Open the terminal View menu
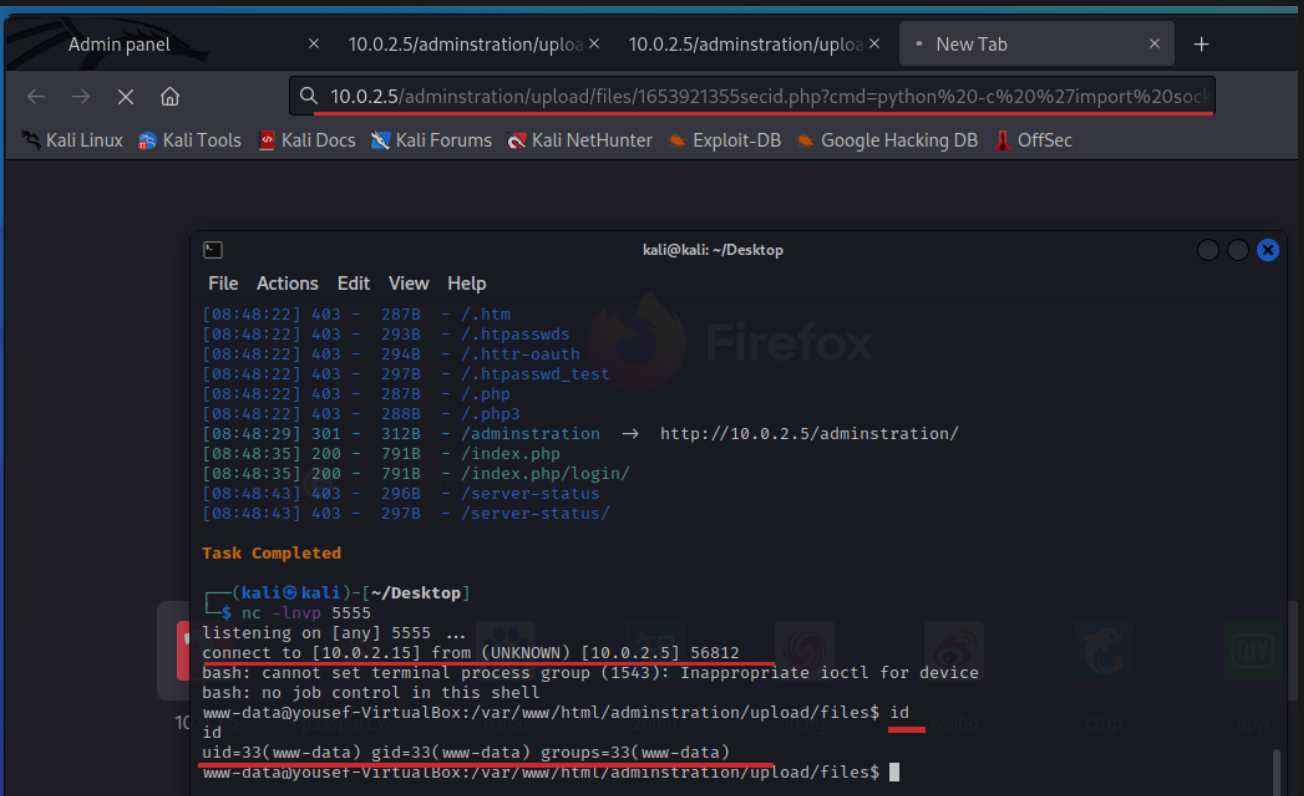The width and height of the screenshot is (1304, 796). click(x=408, y=283)
